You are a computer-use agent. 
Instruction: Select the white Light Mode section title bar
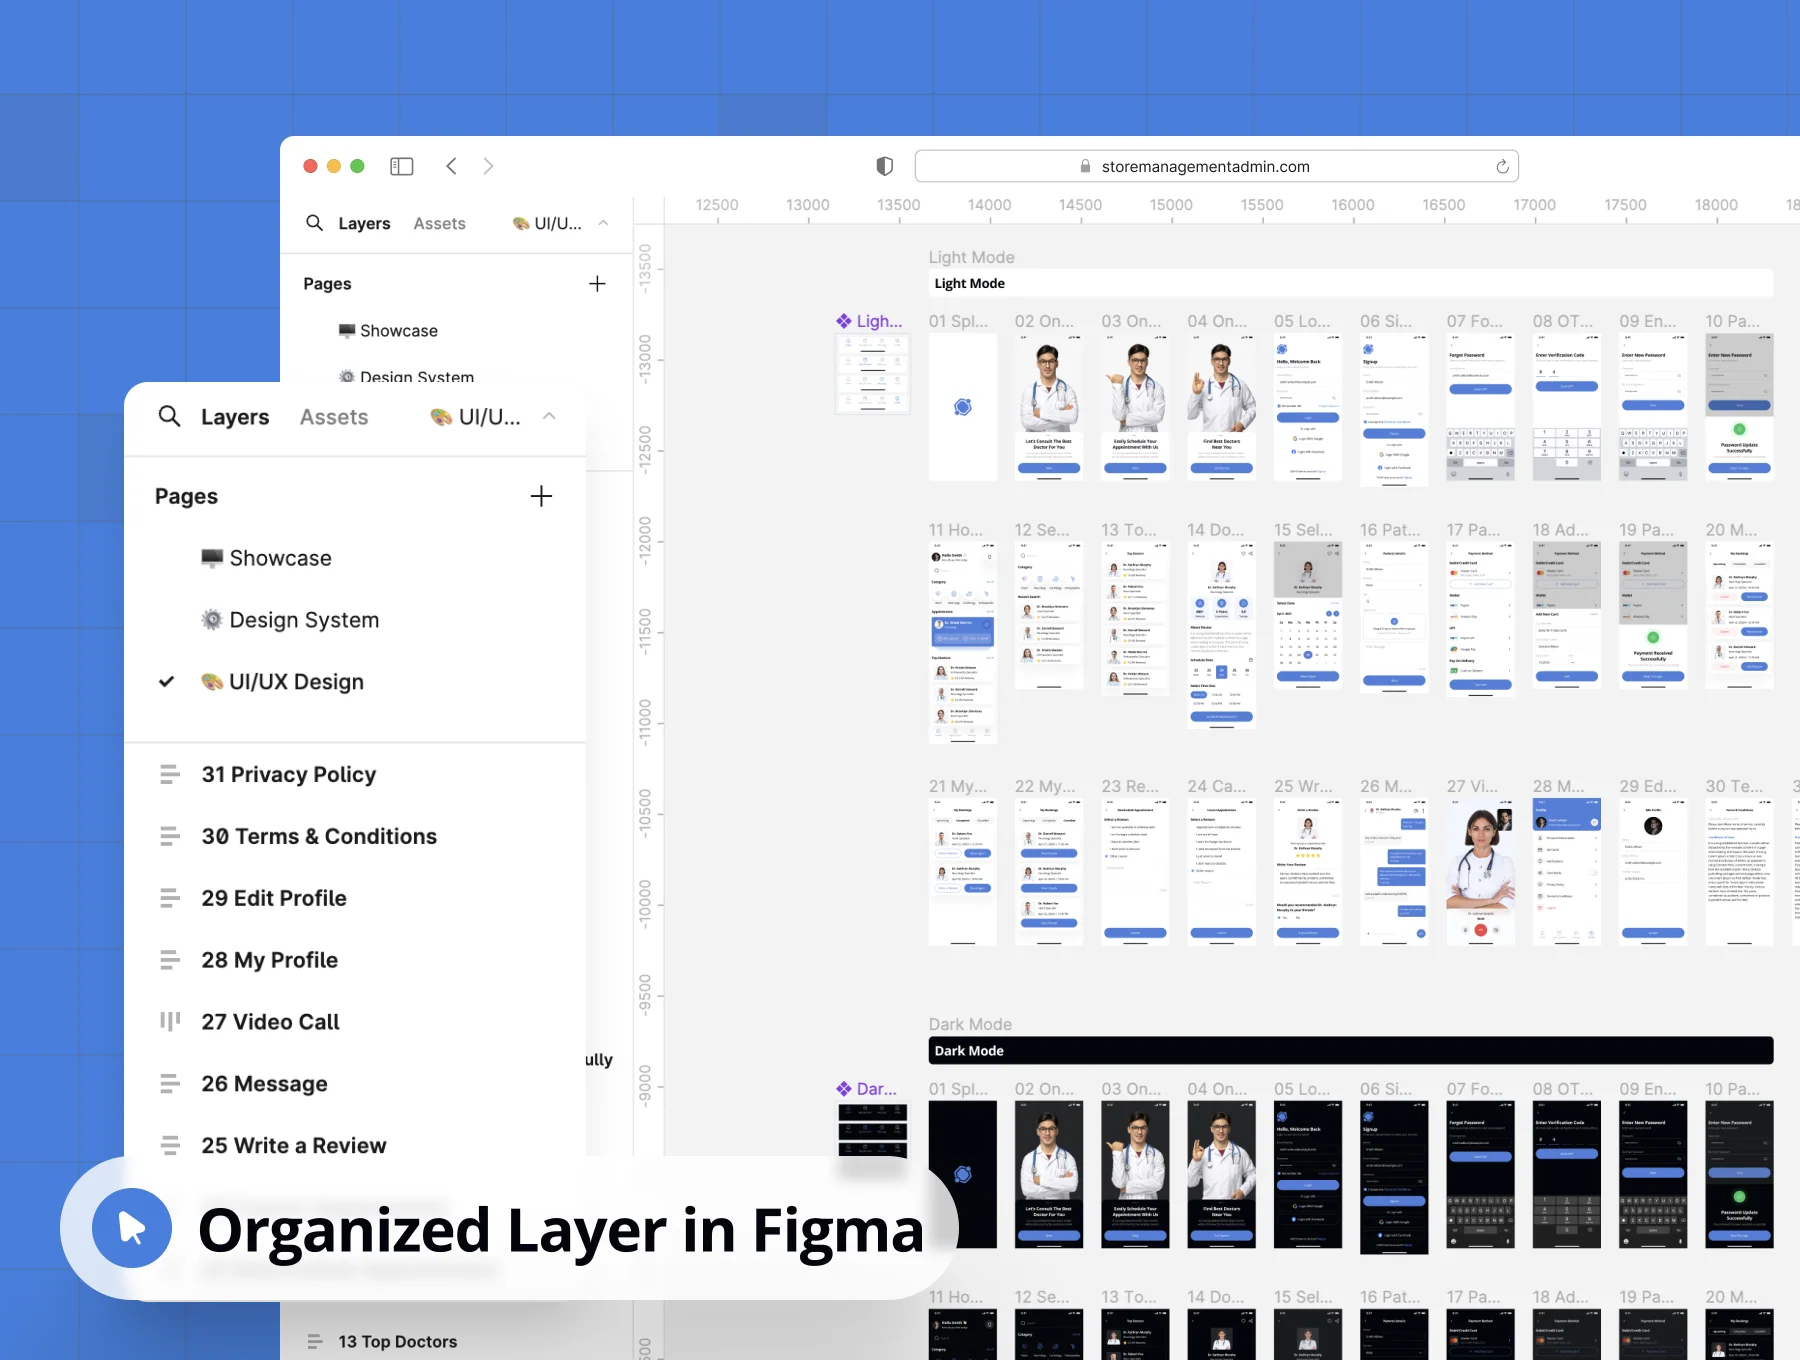coord(1351,283)
